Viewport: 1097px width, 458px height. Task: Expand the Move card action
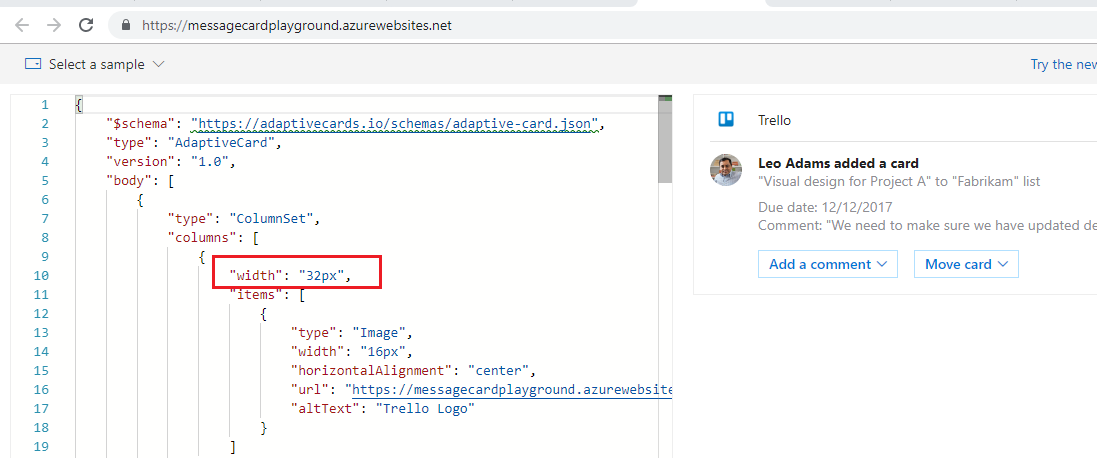(966, 264)
